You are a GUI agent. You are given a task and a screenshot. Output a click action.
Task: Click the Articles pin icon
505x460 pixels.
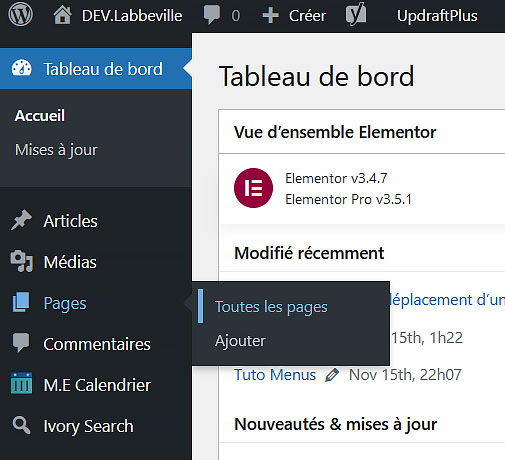(x=21, y=220)
